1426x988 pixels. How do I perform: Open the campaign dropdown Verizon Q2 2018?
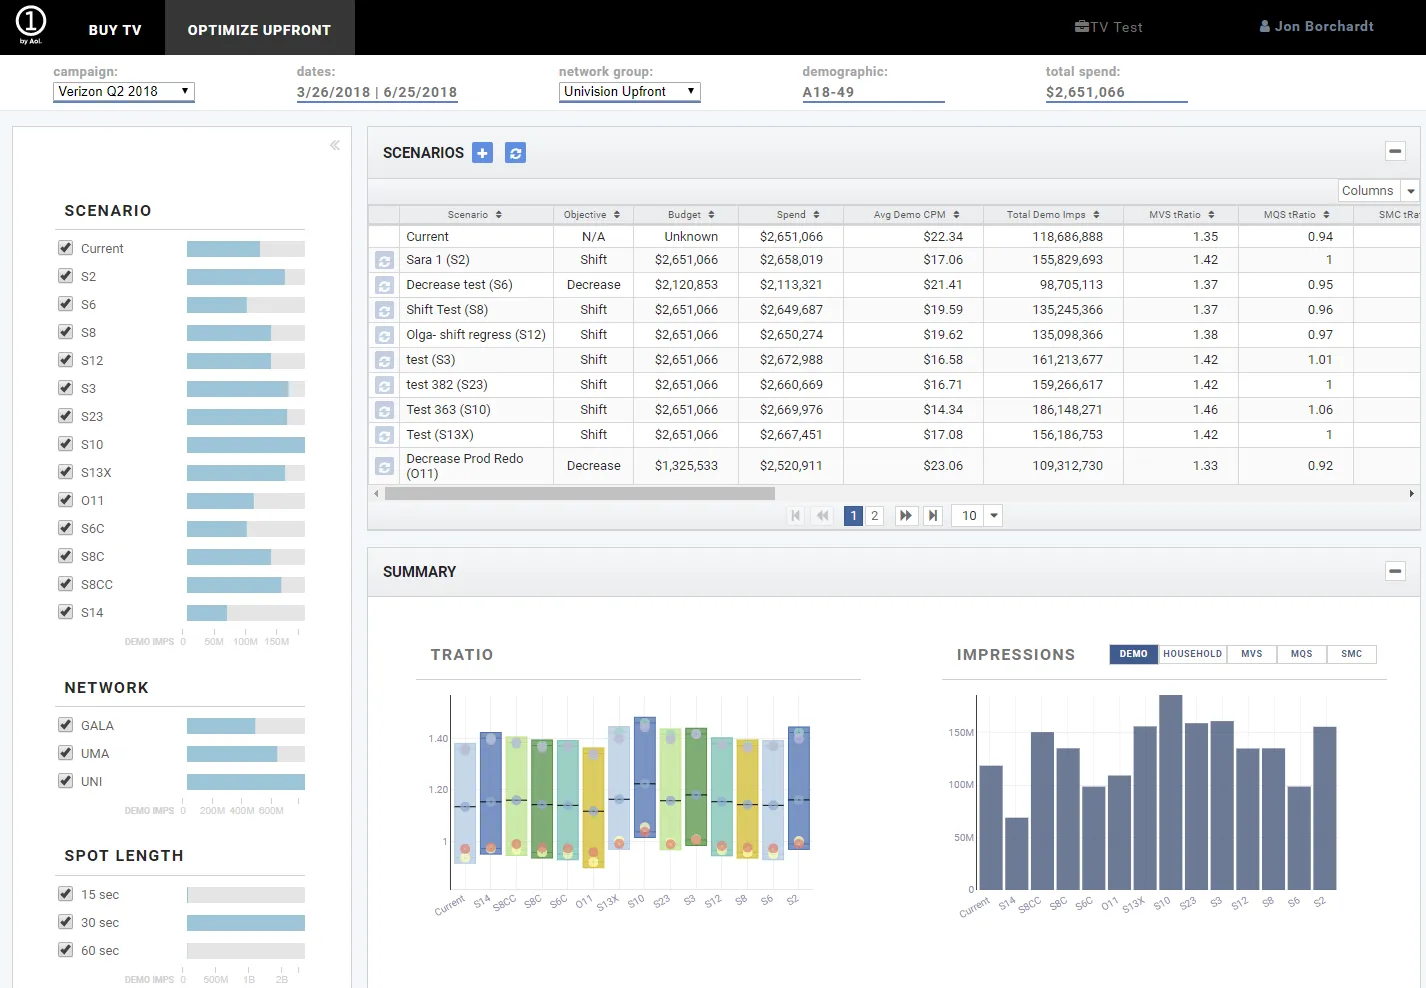click(124, 92)
